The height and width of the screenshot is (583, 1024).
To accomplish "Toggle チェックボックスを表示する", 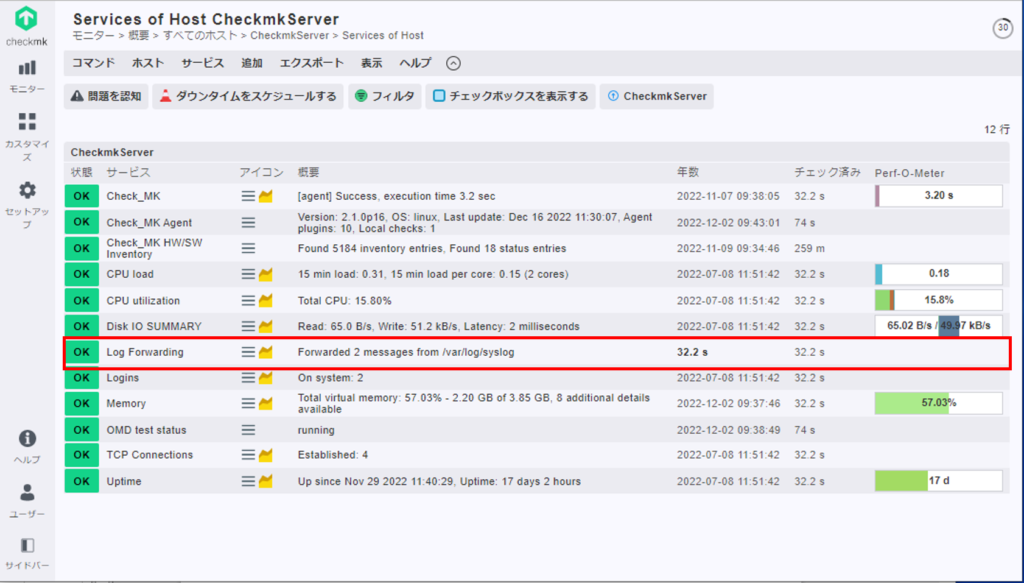I will (510, 96).
